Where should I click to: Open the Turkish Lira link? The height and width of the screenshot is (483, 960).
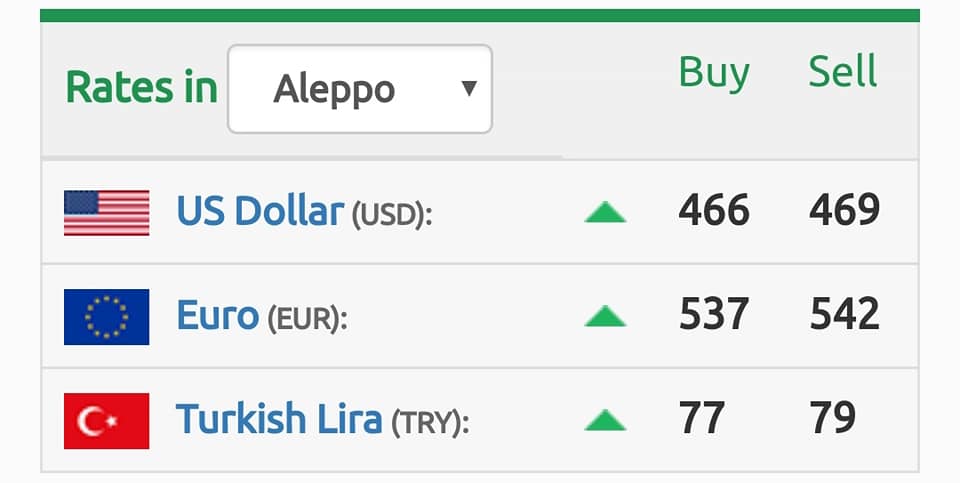coord(279,419)
